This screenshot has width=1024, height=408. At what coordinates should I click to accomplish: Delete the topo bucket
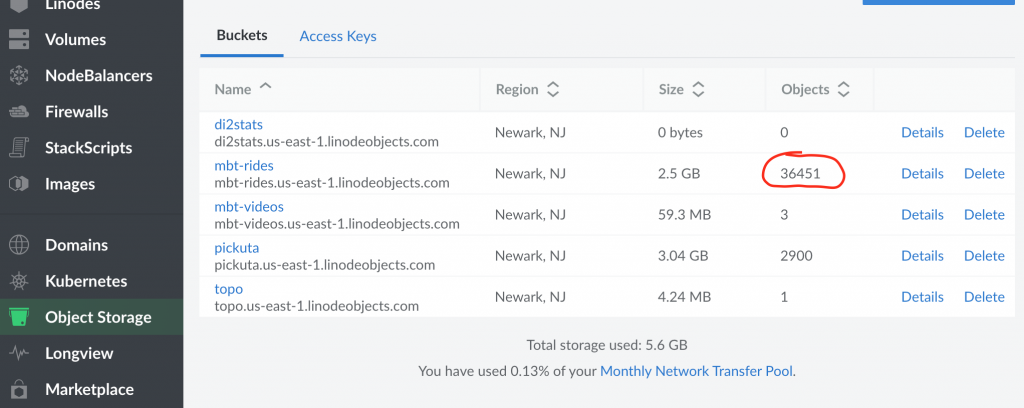tap(984, 296)
